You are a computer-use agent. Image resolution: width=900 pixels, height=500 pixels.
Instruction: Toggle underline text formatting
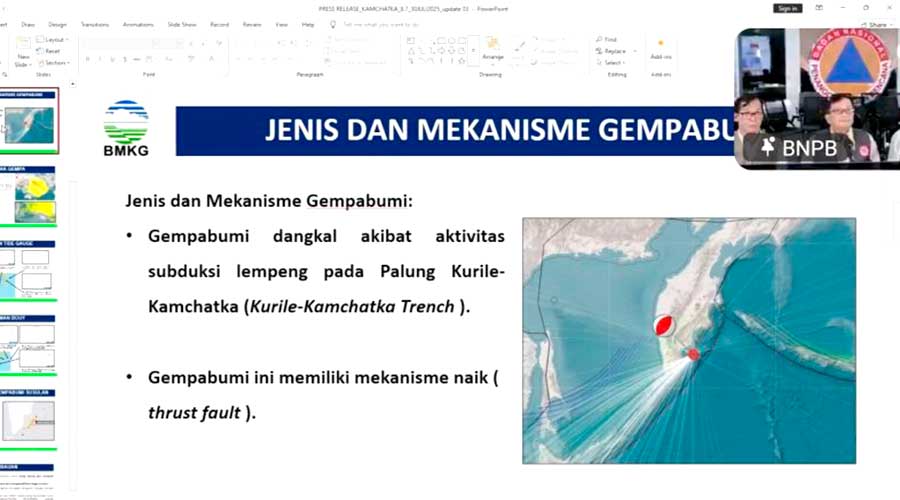pyautogui.click(x=113, y=59)
